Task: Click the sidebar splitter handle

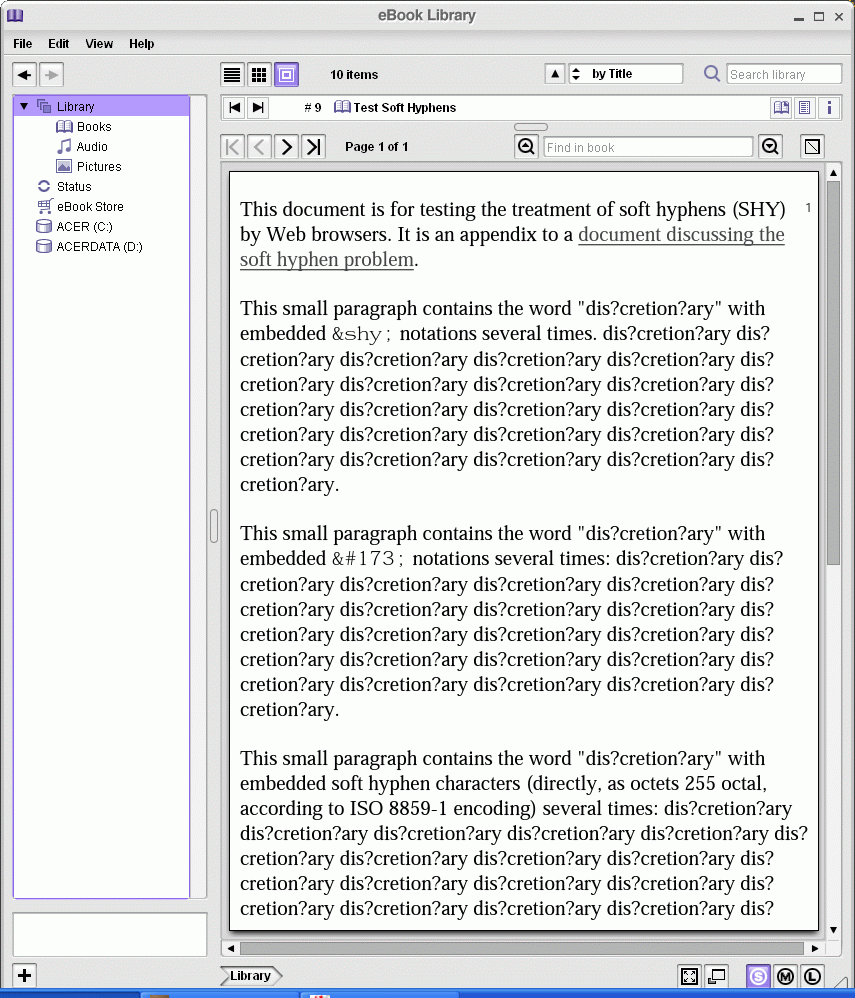Action: click(214, 526)
